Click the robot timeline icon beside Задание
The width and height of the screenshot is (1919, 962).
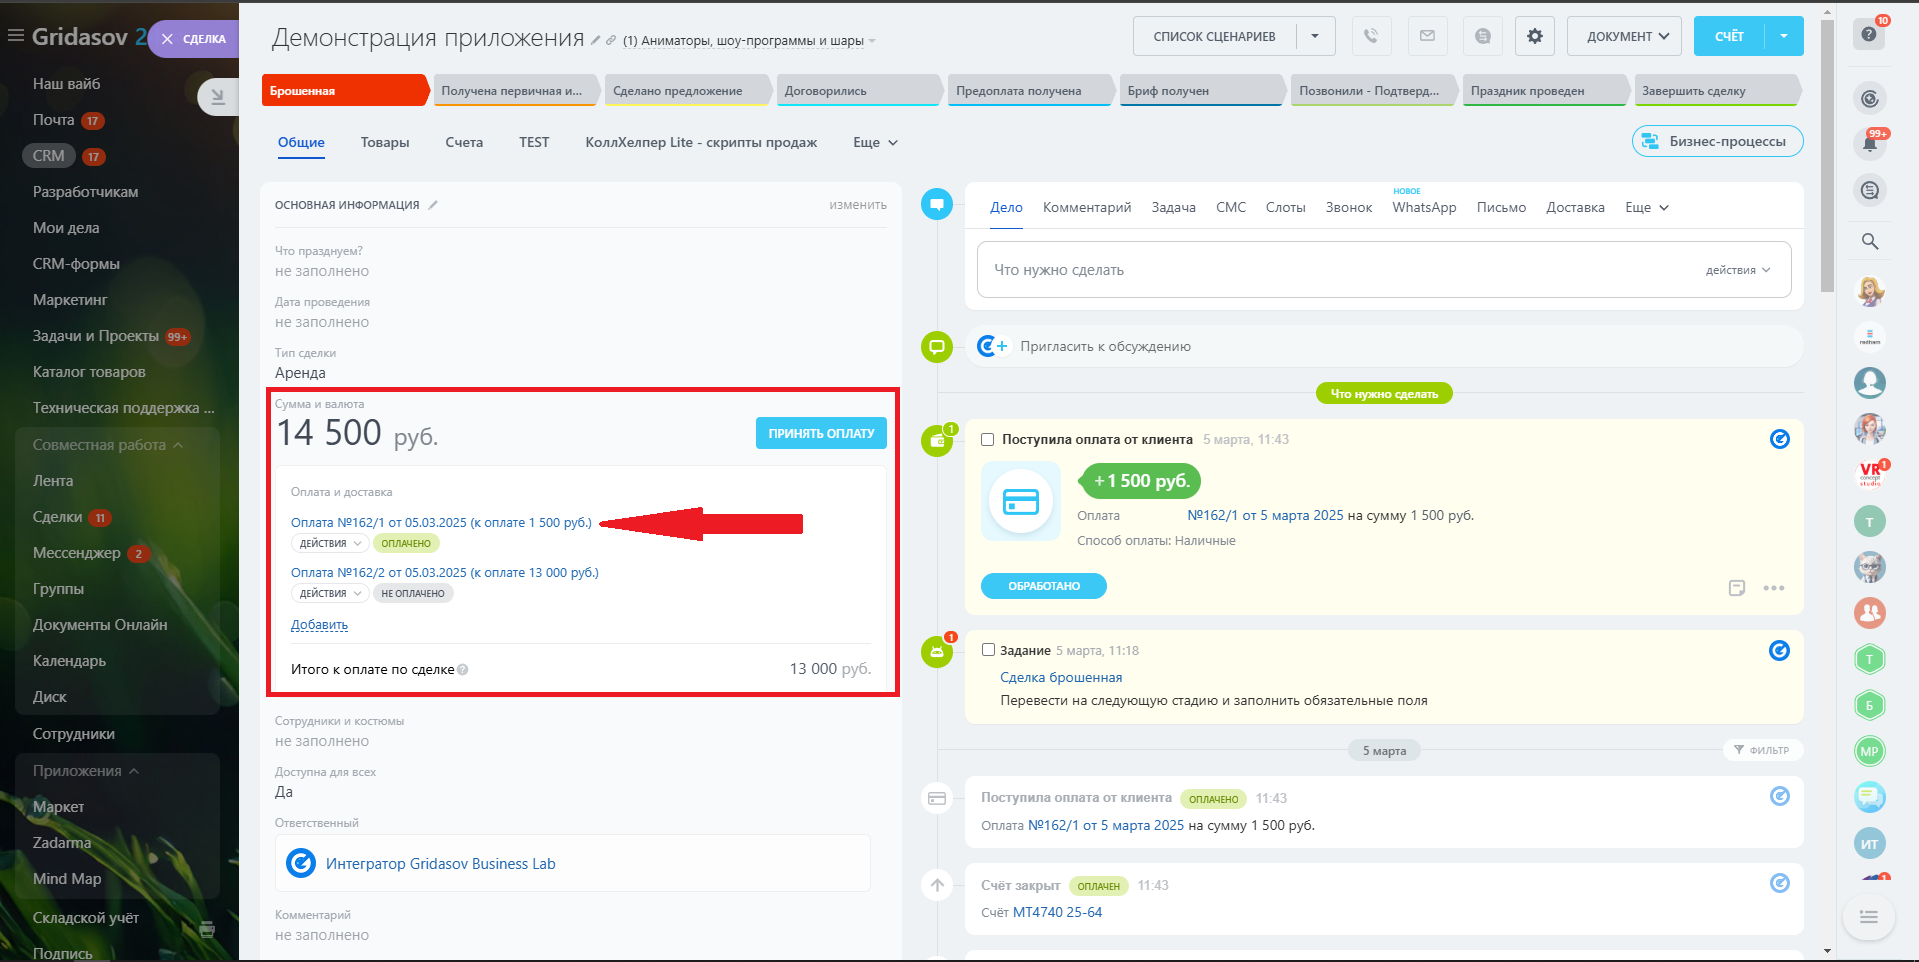tap(937, 651)
